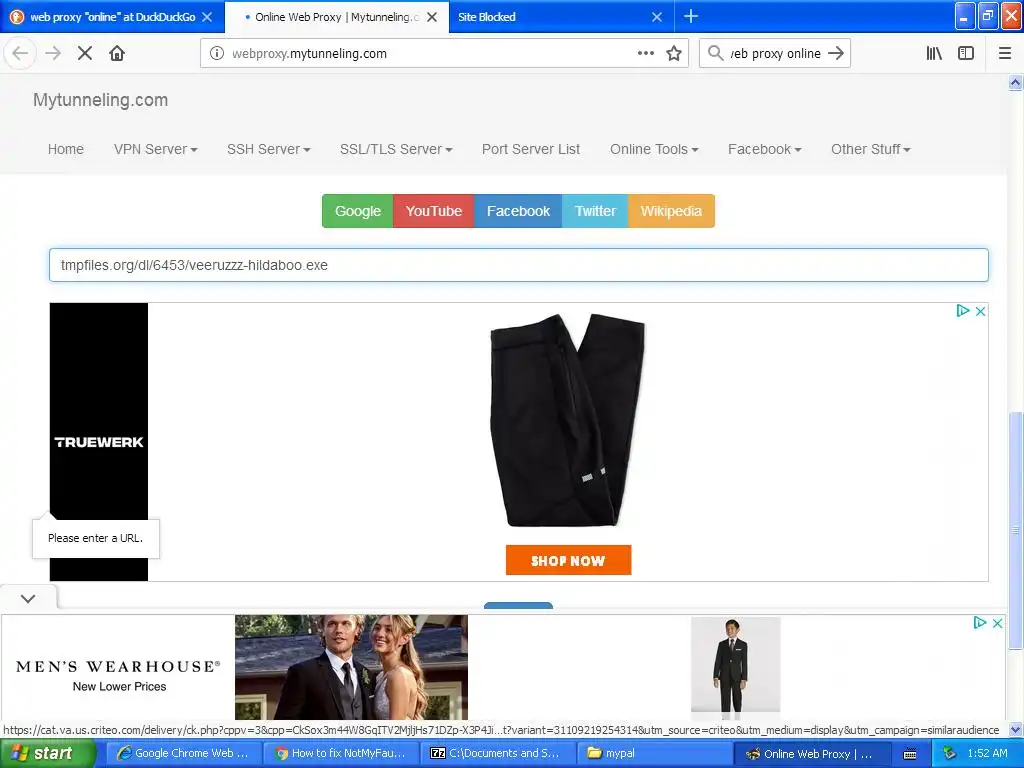The width and height of the screenshot is (1024, 768).
Task: Close the DuckDuckGo web proxy tab
Action: pos(207,17)
